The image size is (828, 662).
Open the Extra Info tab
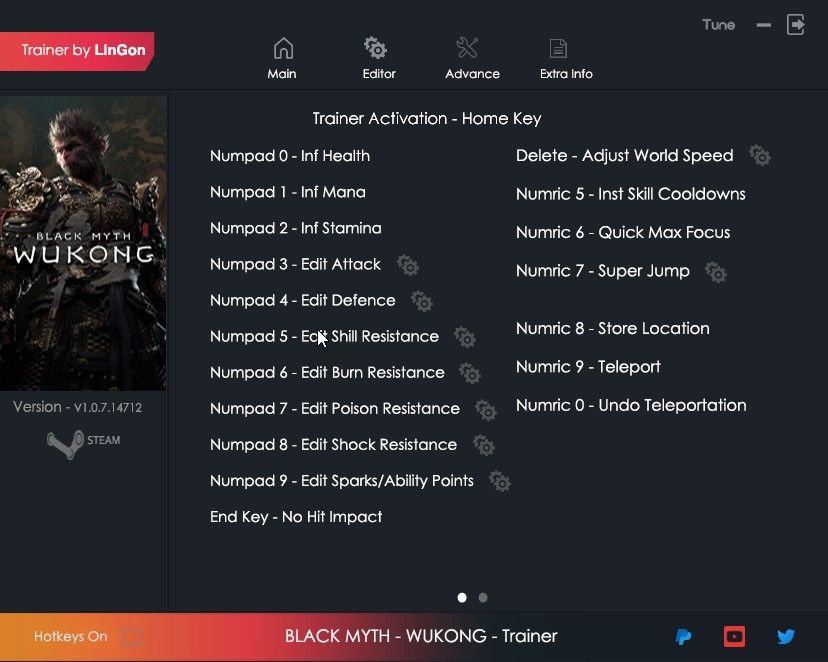click(566, 58)
